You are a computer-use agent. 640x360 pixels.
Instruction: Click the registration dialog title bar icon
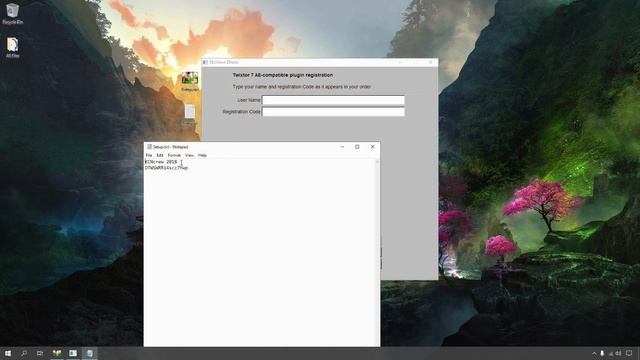[x=205, y=62]
